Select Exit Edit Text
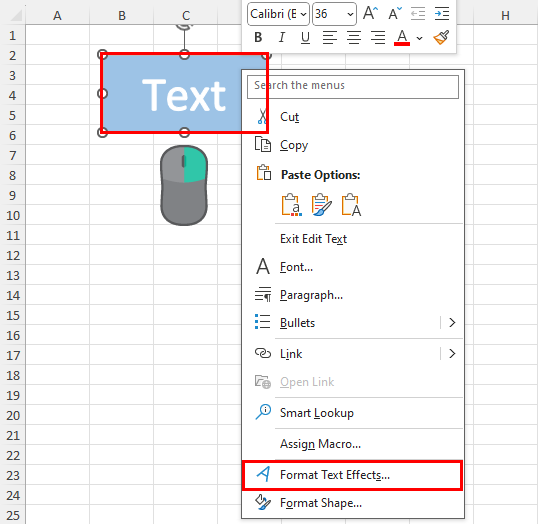 pos(353,239)
